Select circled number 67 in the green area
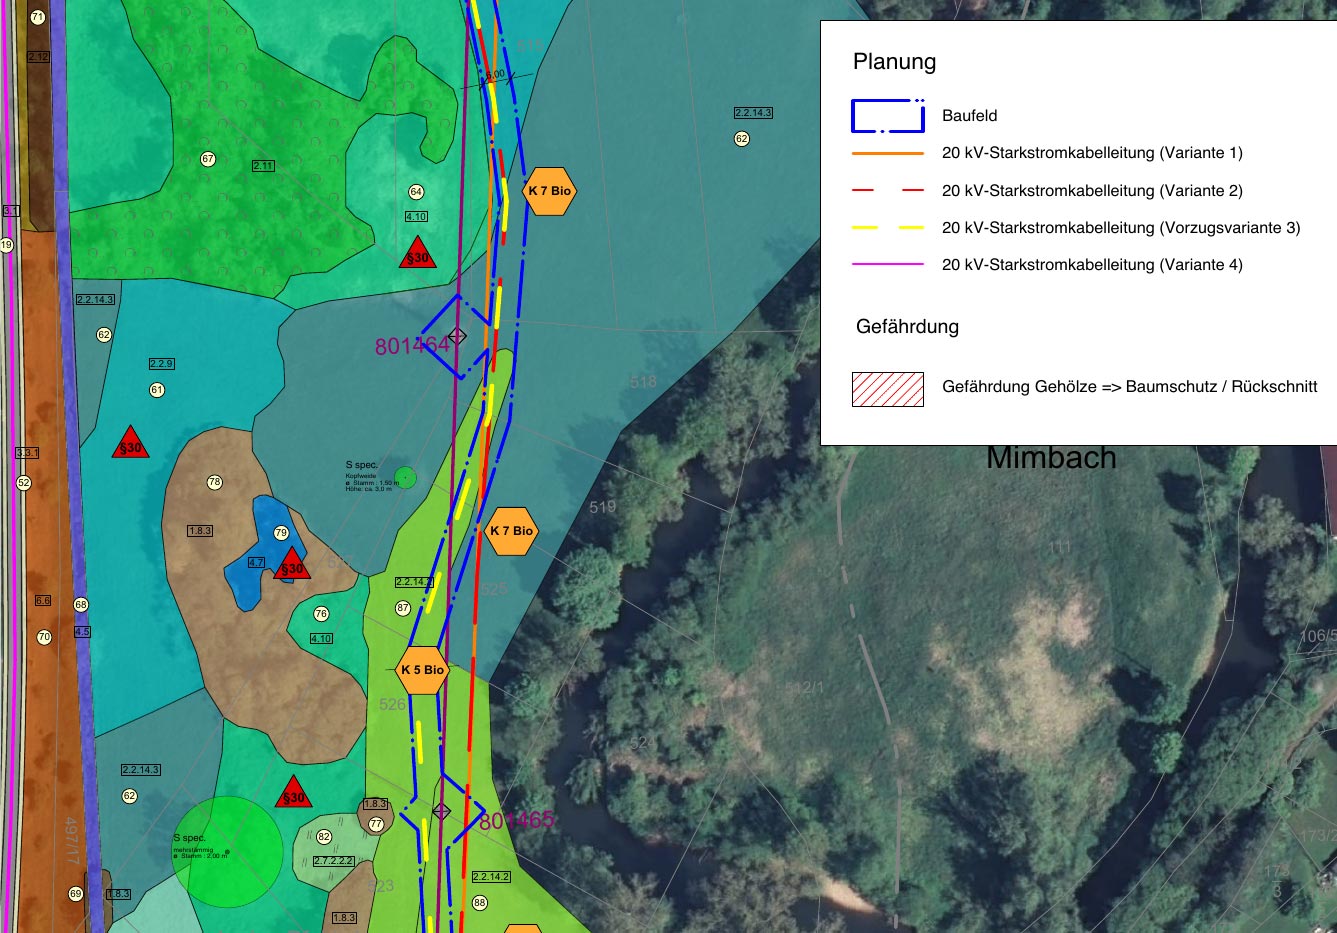The width and height of the screenshot is (1337, 933). [208, 159]
